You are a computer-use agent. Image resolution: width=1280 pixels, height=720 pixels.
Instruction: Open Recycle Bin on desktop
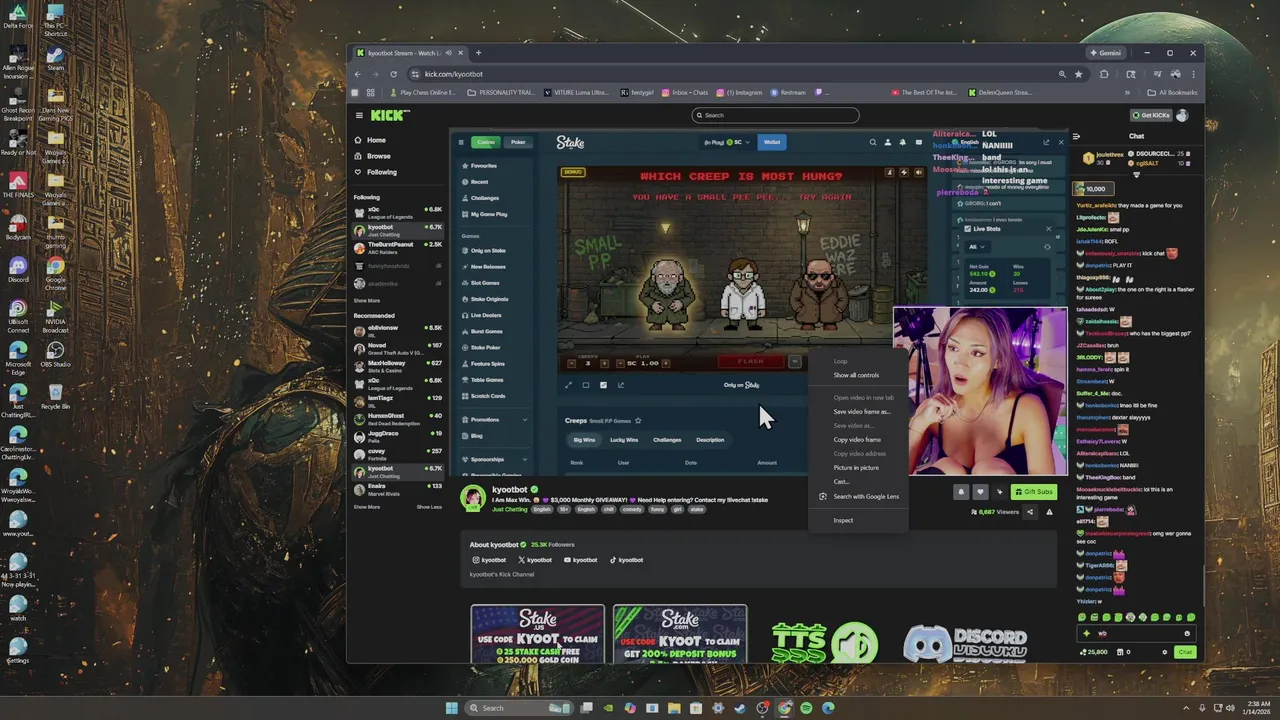tap(55, 396)
